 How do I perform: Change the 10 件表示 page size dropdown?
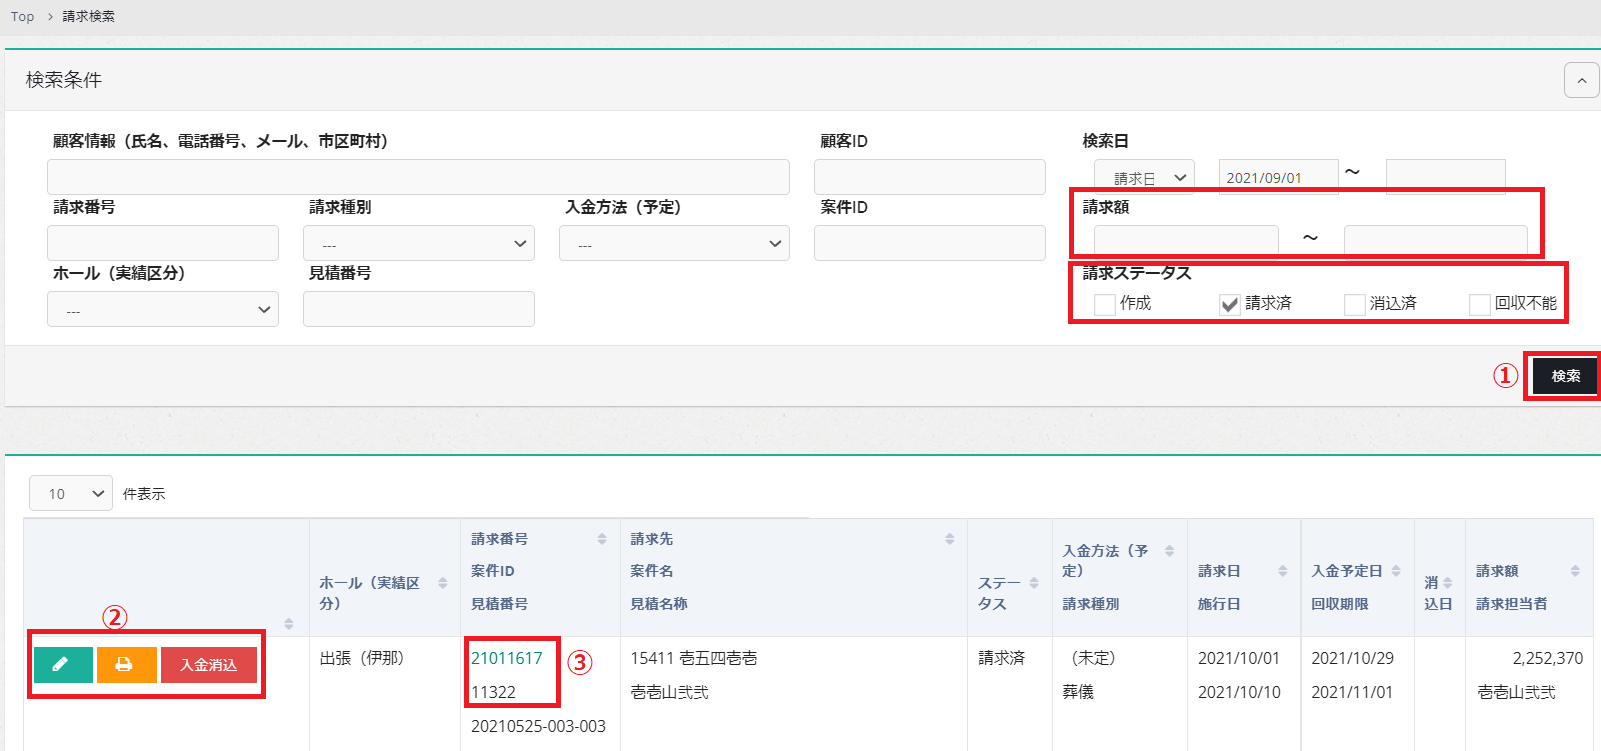click(x=70, y=493)
